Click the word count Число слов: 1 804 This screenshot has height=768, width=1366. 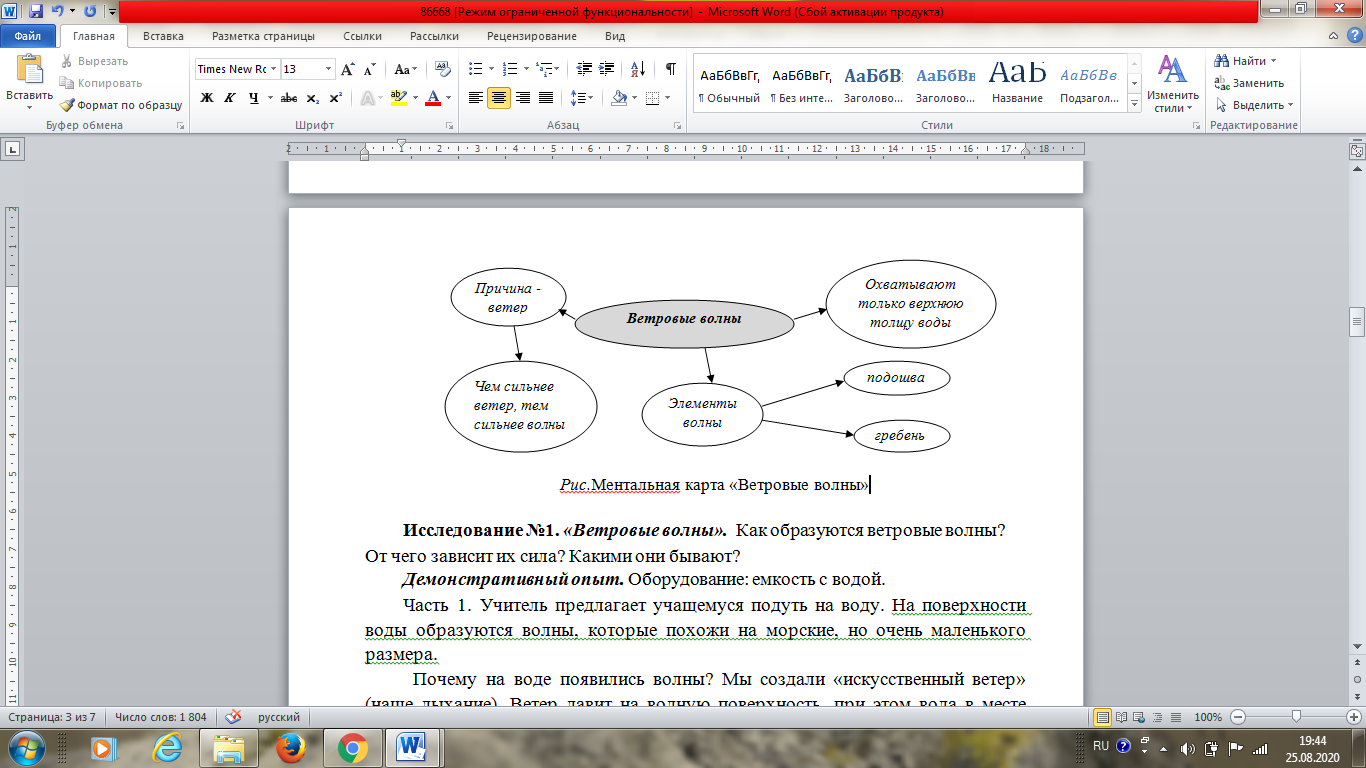click(x=160, y=717)
